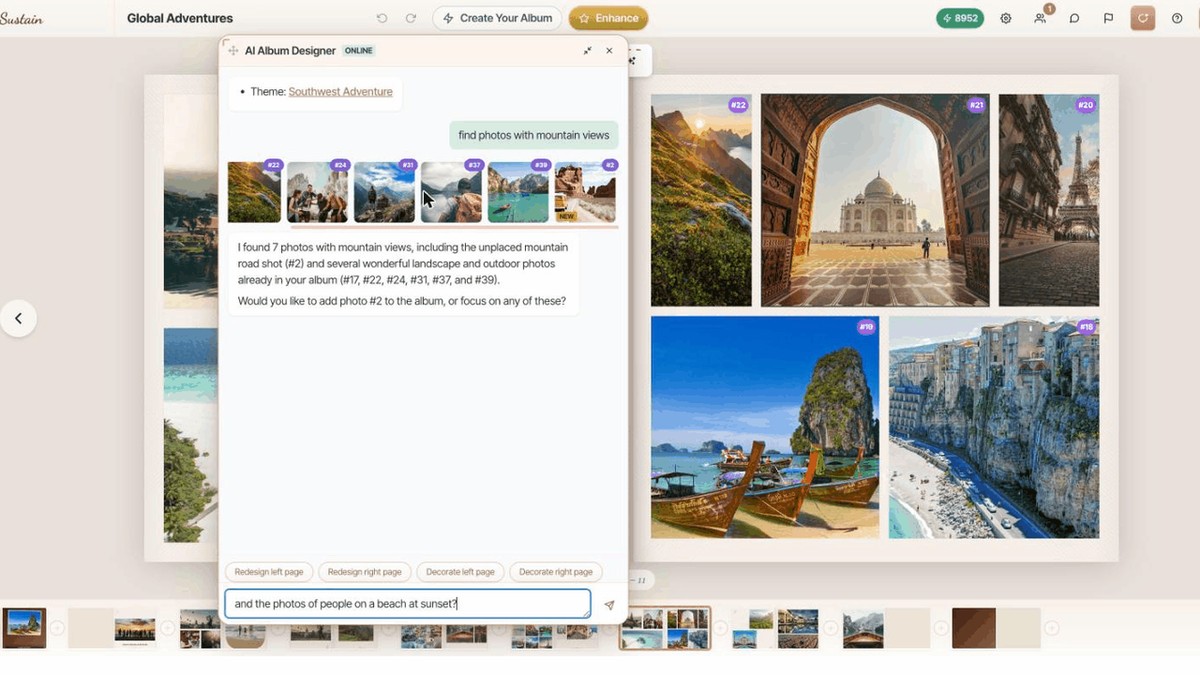This screenshot has width=1200, height=675.
Task: Click the ONLINE status badge
Action: pyautogui.click(x=358, y=50)
